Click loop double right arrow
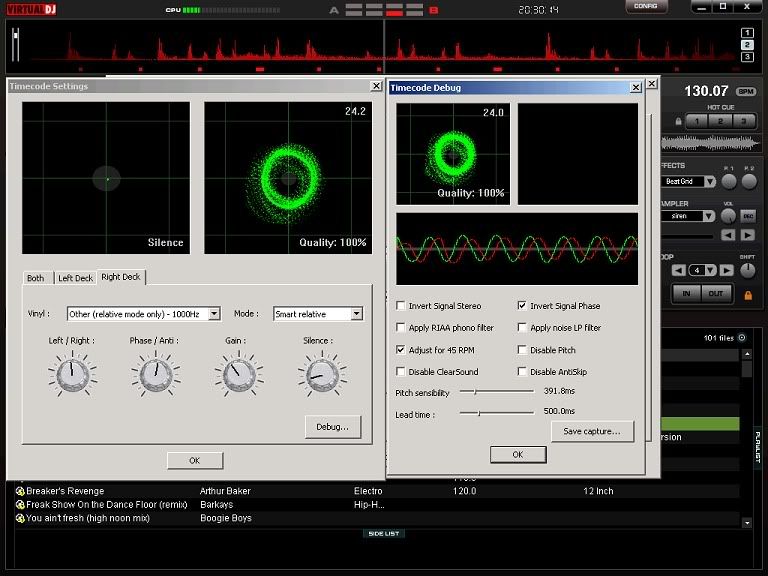Viewport: 768px width, 576px height. [727, 270]
